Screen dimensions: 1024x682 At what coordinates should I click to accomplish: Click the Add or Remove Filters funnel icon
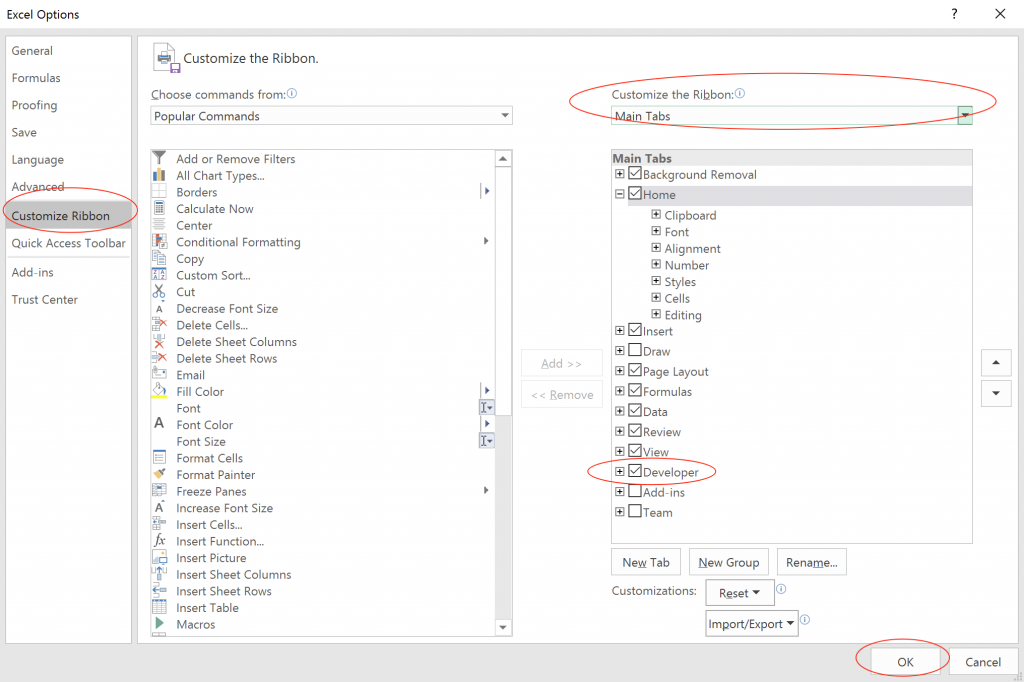(159, 158)
